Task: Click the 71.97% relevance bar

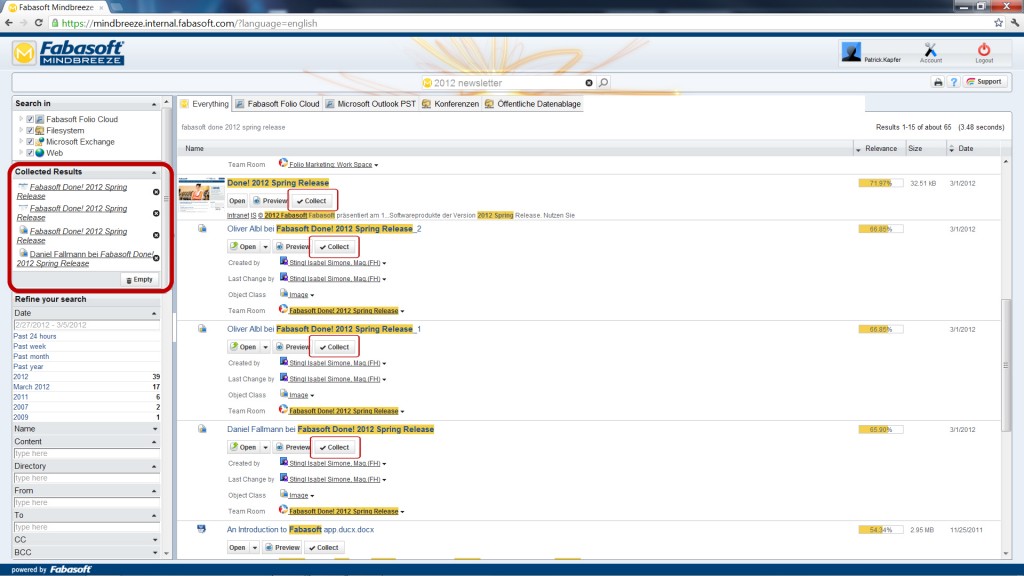Action: click(x=880, y=184)
